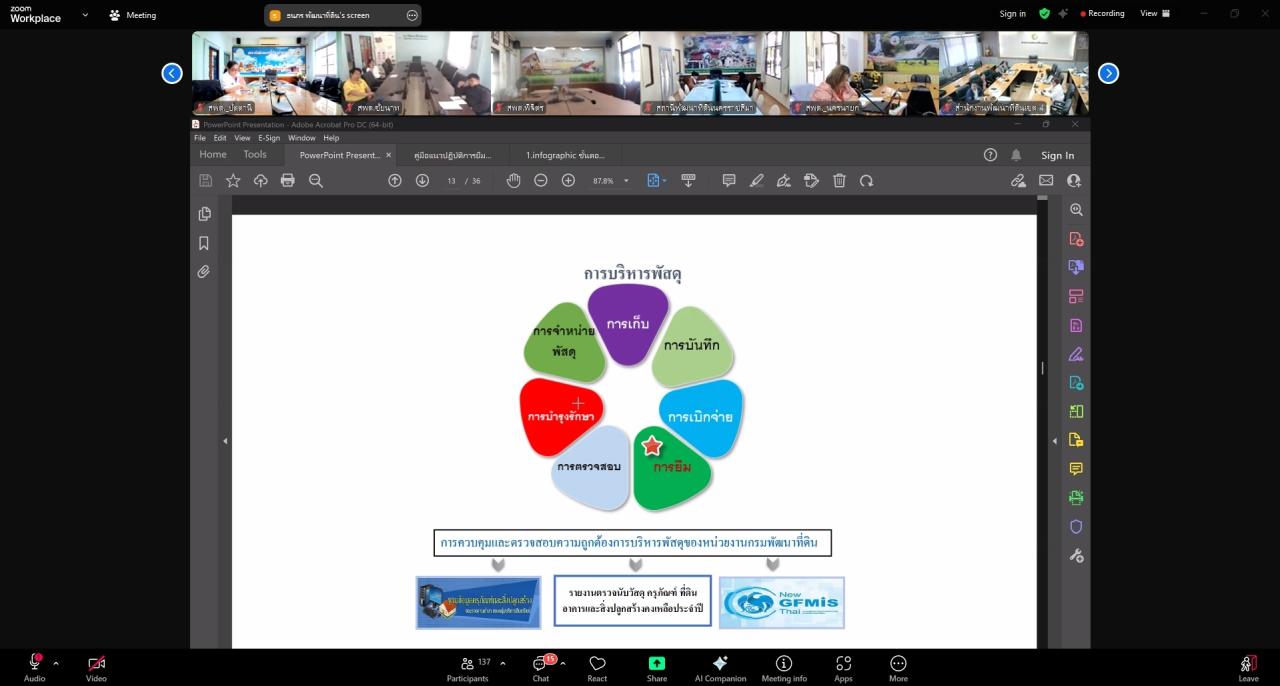Leave the meeting

[1248, 667]
